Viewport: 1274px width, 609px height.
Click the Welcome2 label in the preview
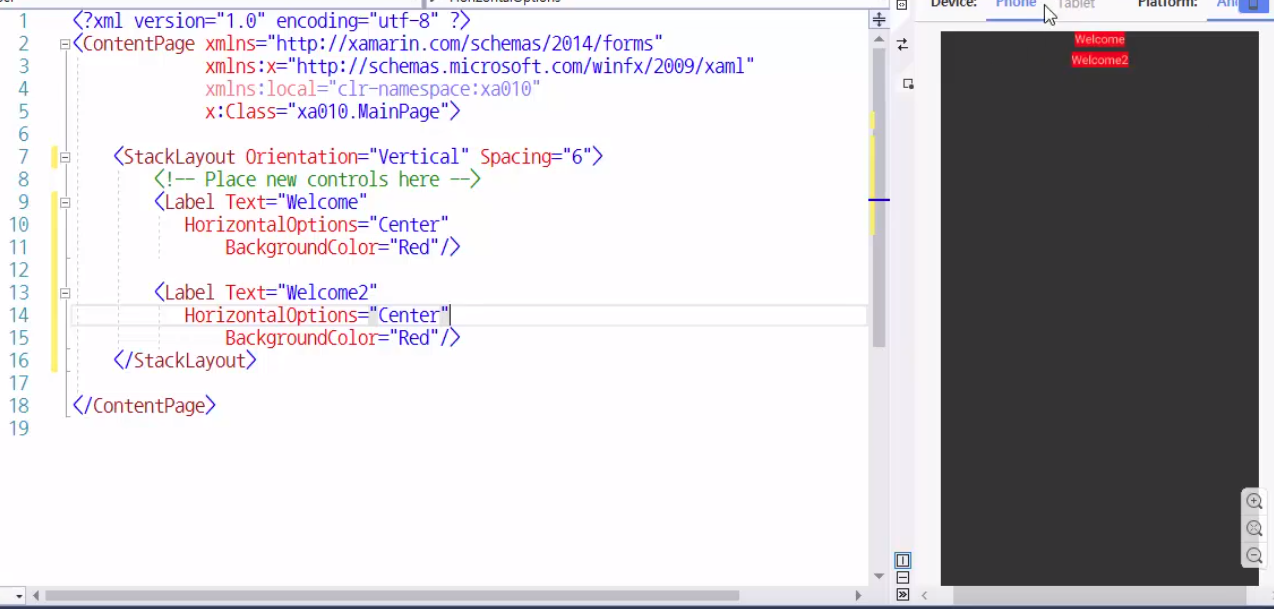[1099, 60]
